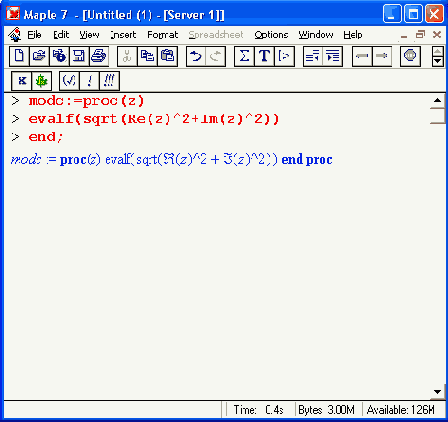Insert text with the T icon
Viewport: 448px width, 422px height.
click(x=264, y=56)
